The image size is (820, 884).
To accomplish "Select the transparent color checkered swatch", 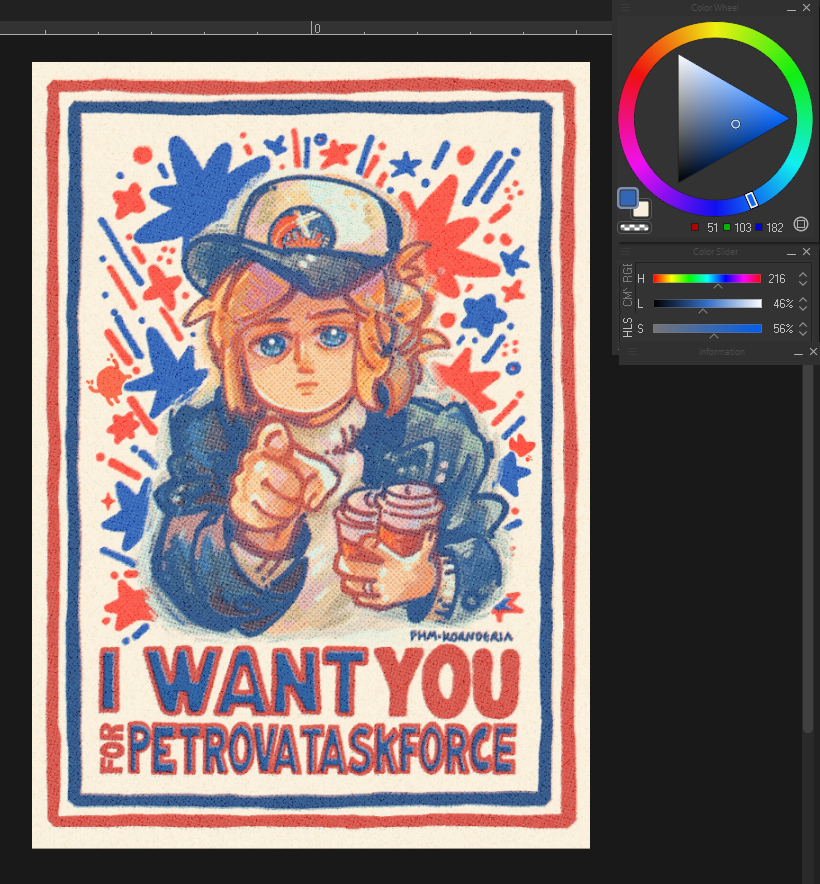I will (x=634, y=228).
